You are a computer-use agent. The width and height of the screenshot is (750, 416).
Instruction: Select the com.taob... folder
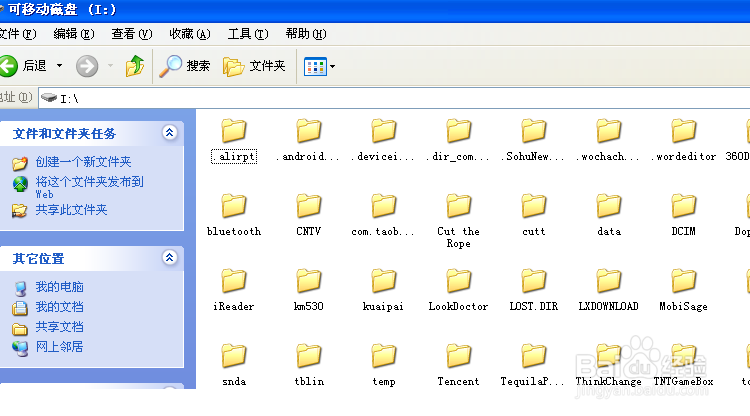(x=383, y=216)
